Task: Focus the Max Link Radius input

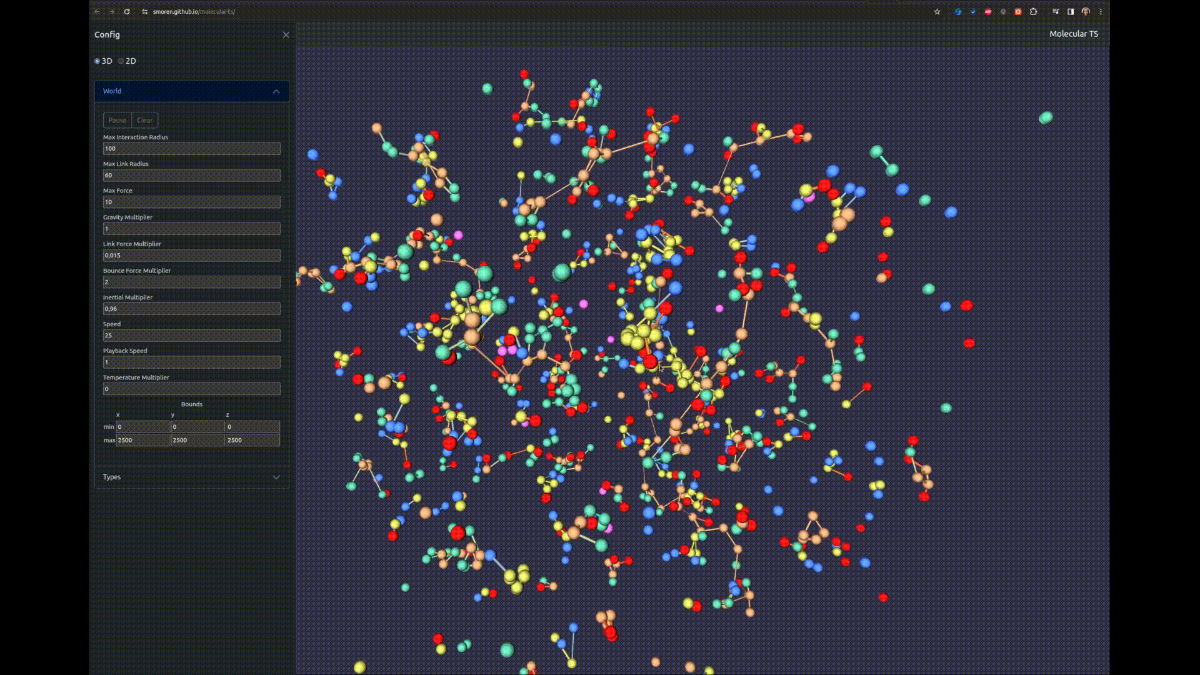Action: point(191,175)
